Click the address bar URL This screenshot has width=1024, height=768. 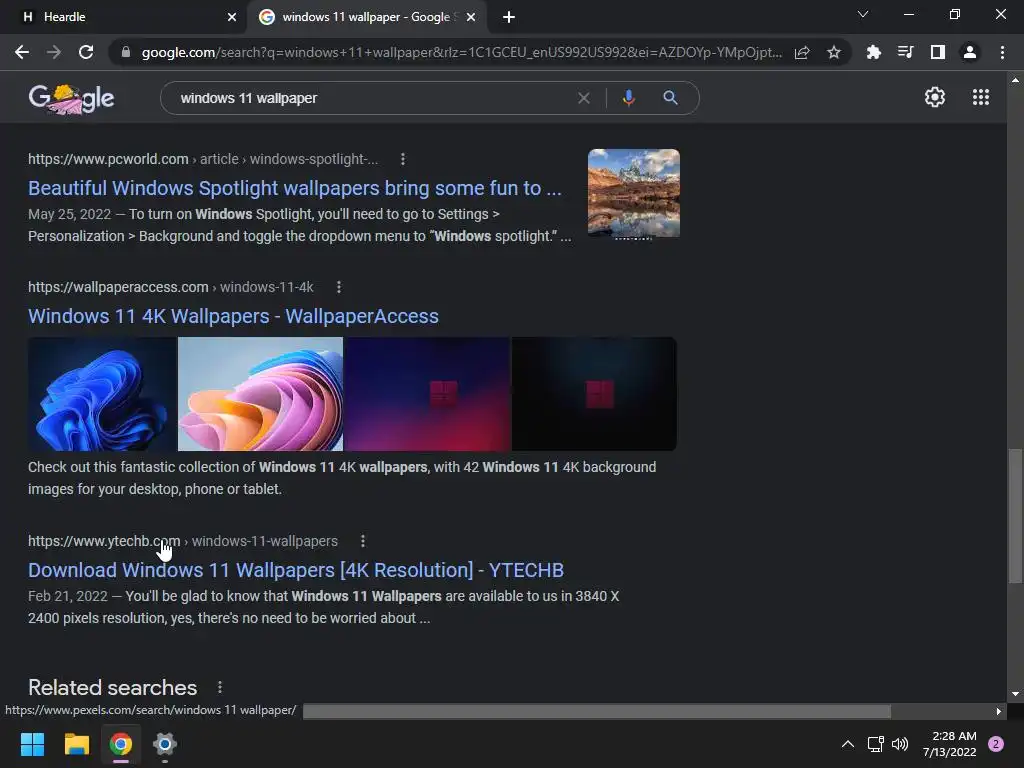tap(461, 52)
